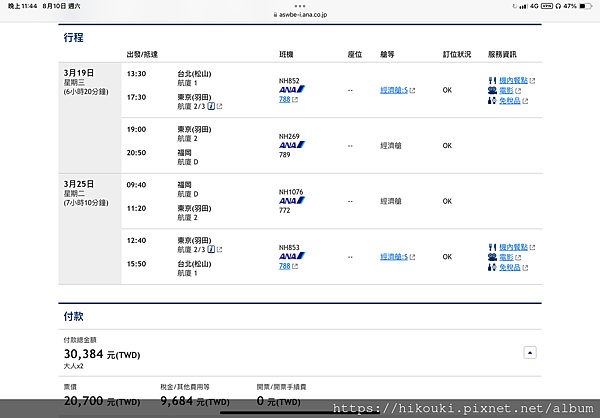The image size is (600, 418).
Task: Click the terminal info icon for 13:30 flight's Haneda arrival
Action: click(211, 106)
